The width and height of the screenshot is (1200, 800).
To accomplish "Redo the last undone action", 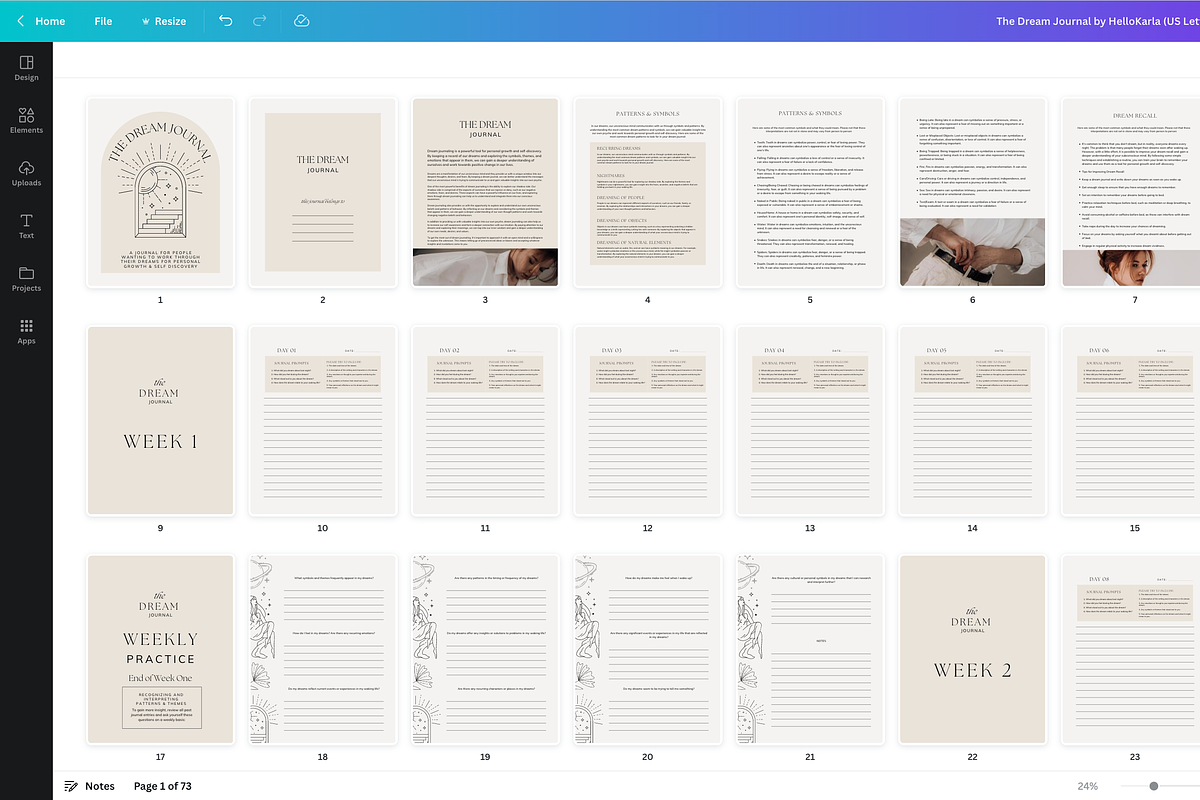I will click(260, 21).
